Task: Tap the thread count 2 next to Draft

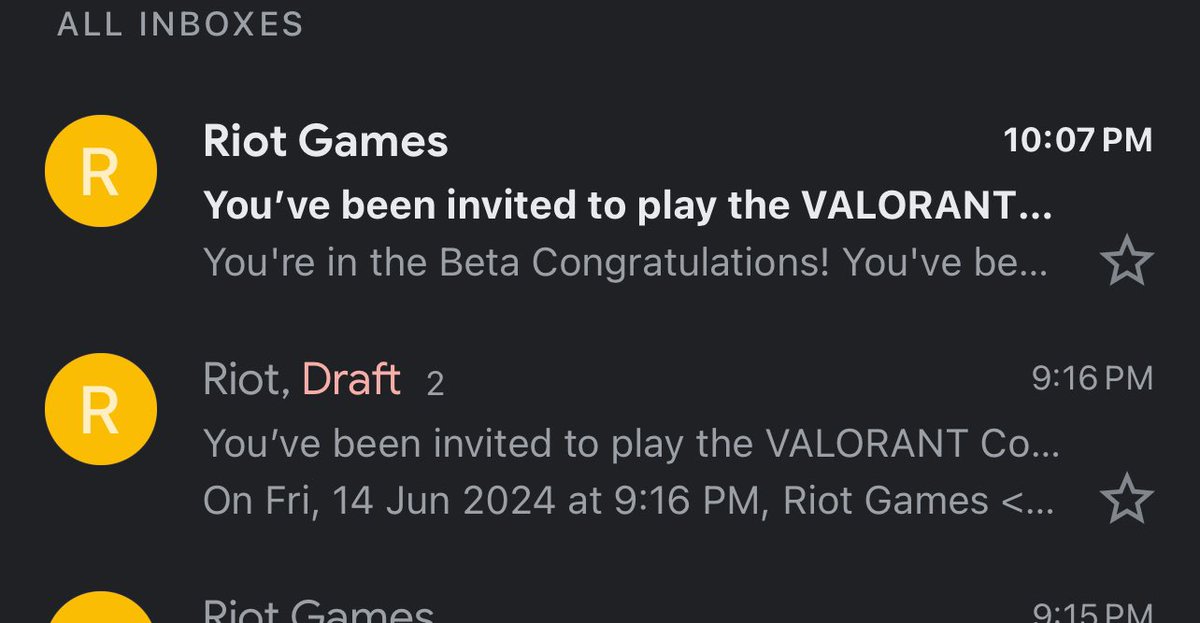Action: [435, 384]
